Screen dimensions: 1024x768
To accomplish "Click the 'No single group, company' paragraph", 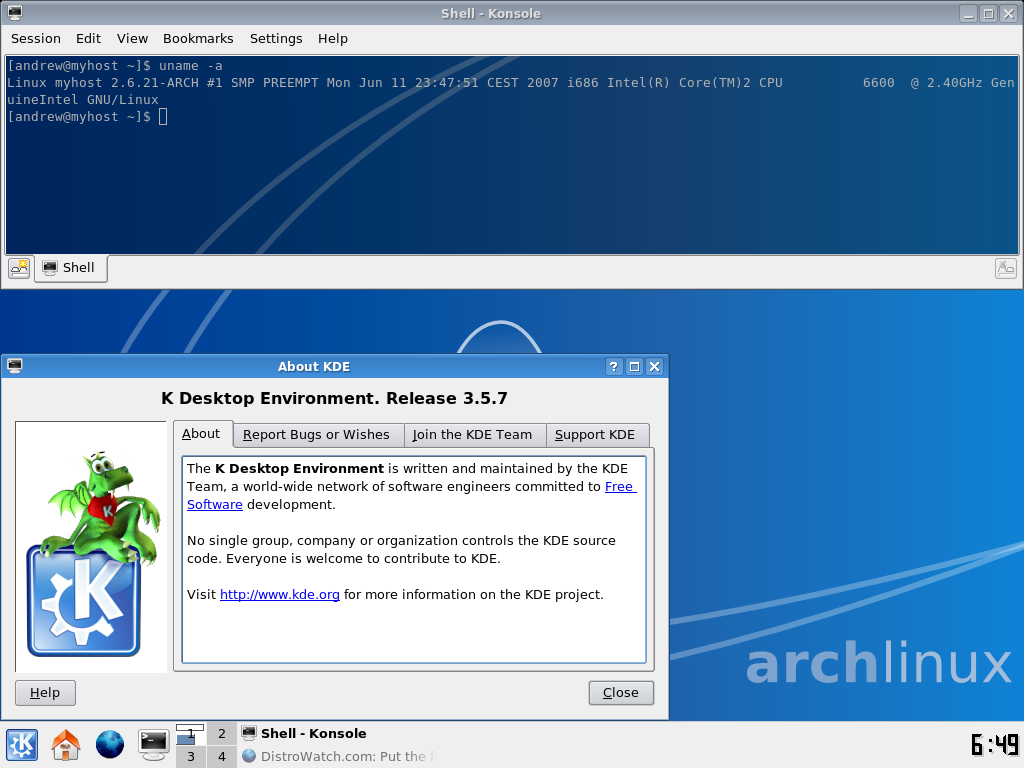I will 401,549.
